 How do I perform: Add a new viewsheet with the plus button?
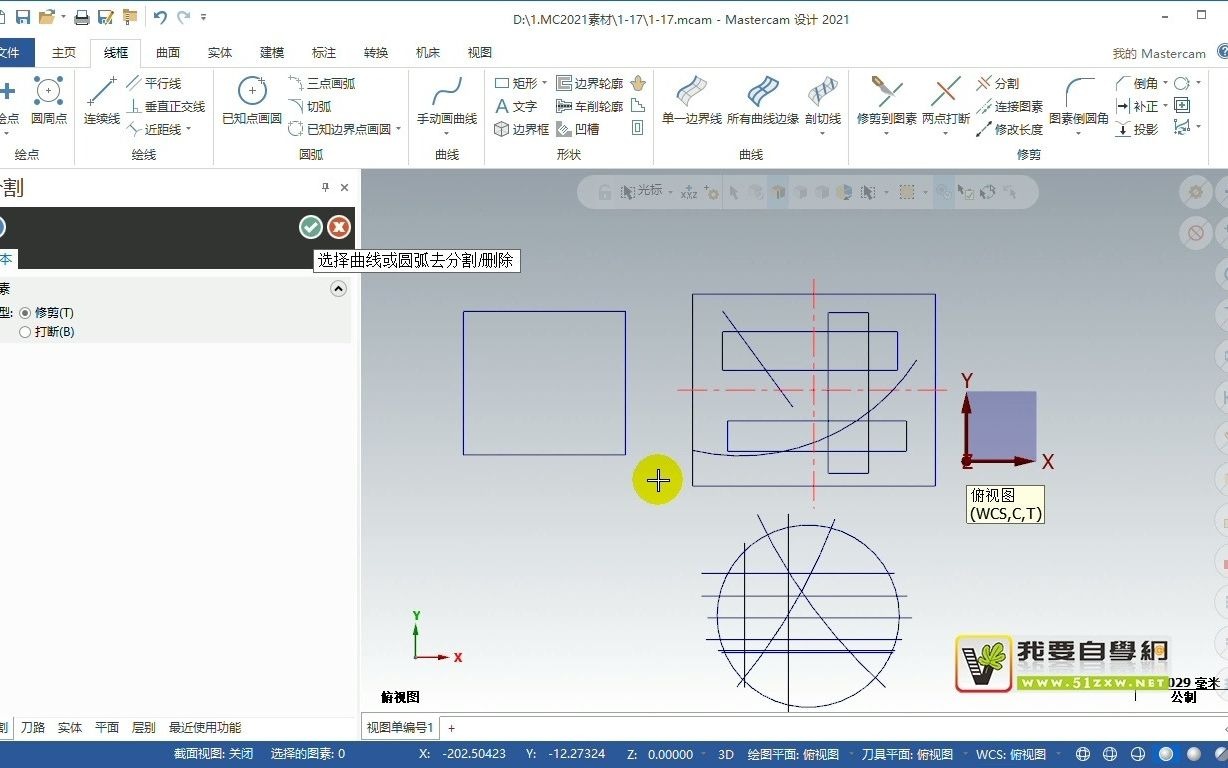click(451, 728)
